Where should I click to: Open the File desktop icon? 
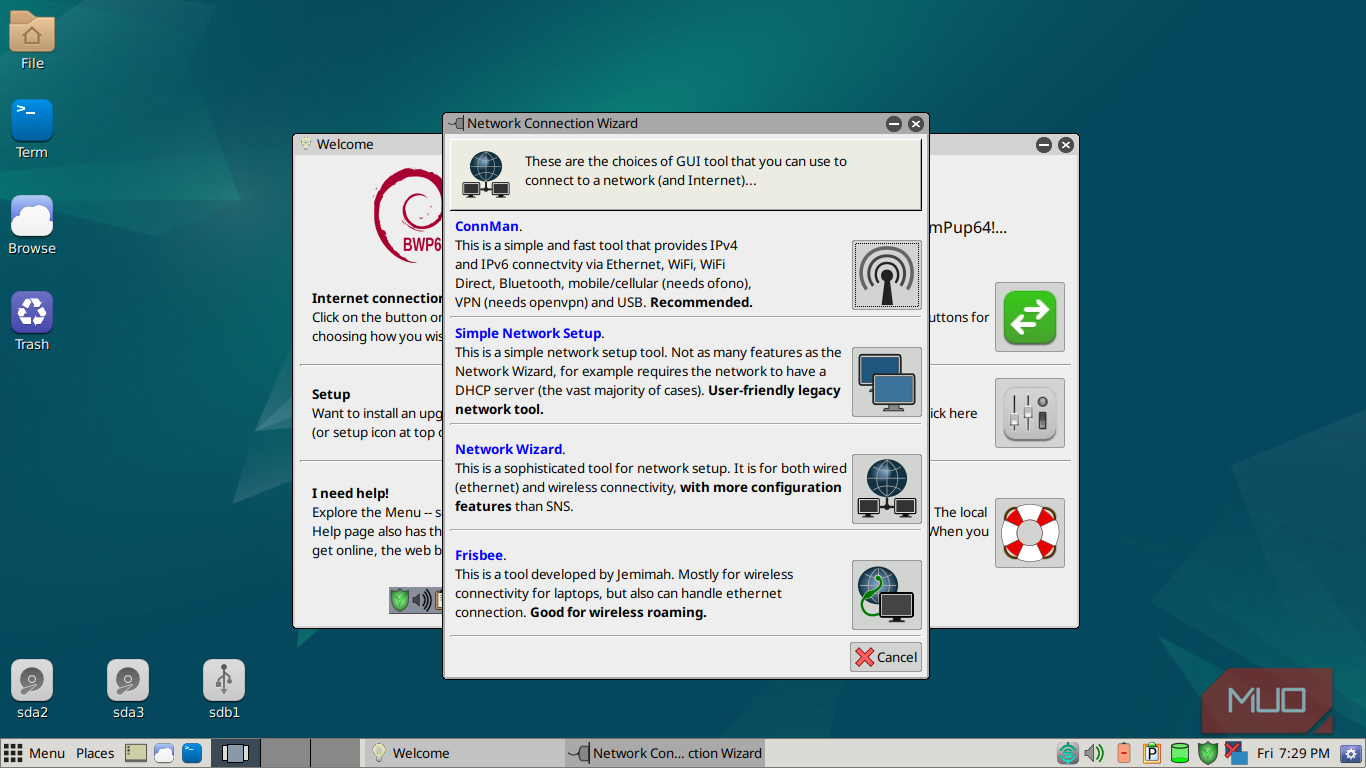[32, 40]
